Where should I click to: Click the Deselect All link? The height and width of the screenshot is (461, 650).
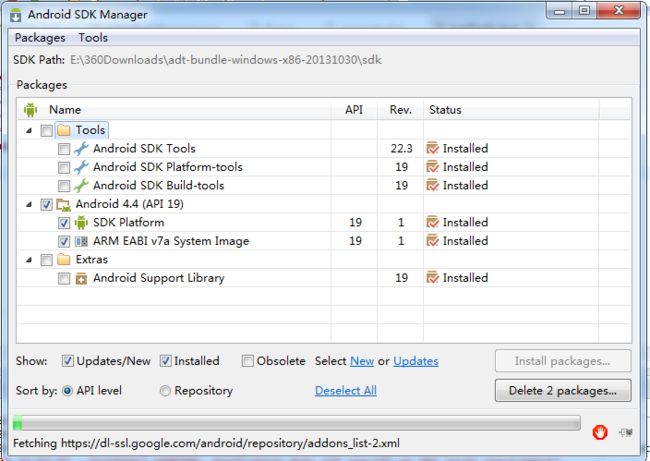click(346, 391)
